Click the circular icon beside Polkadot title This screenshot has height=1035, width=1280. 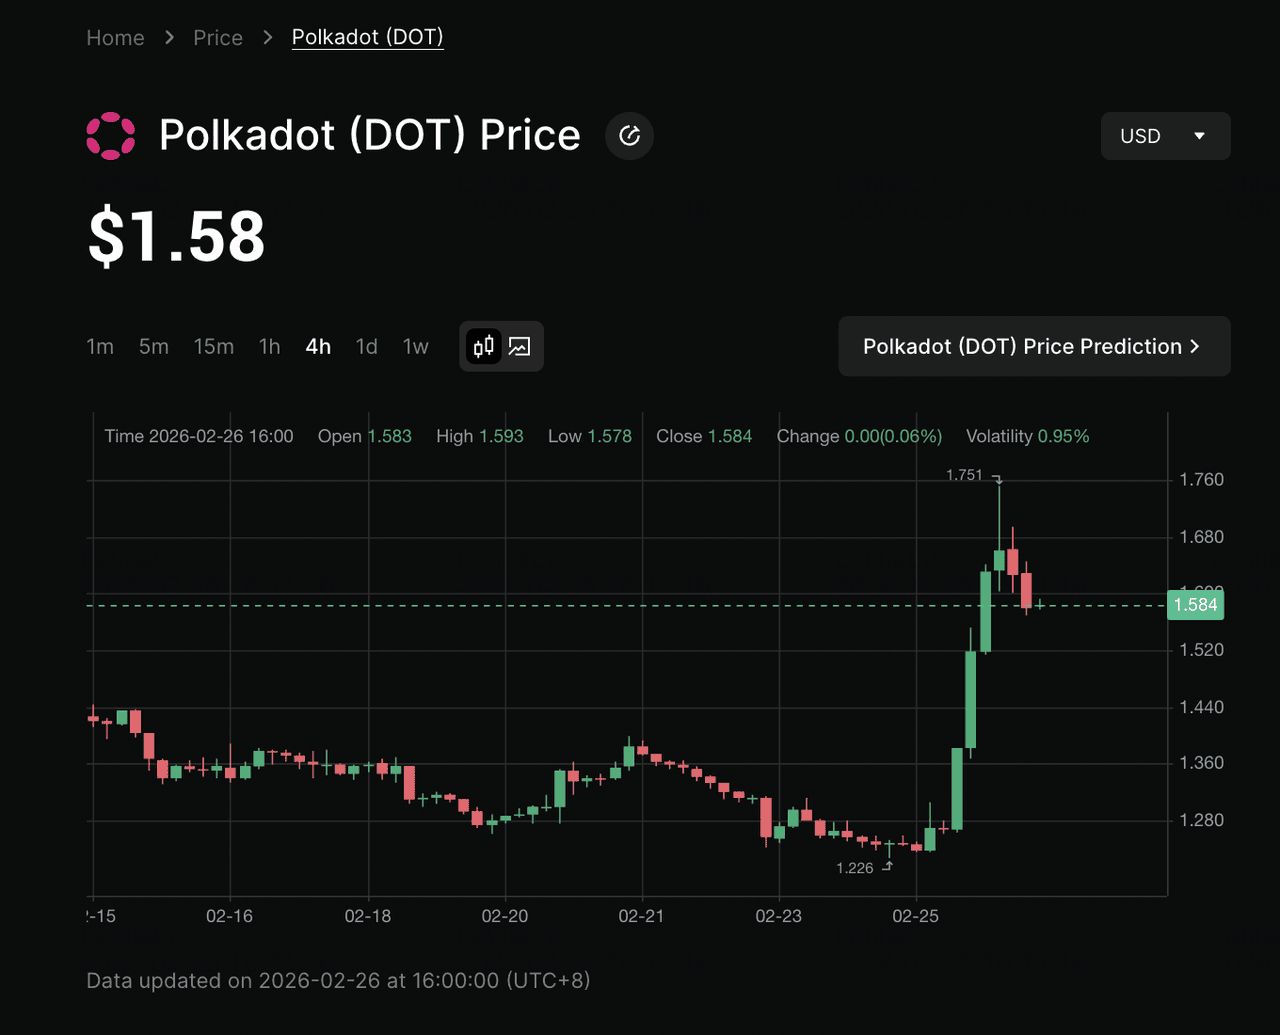(630, 136)
